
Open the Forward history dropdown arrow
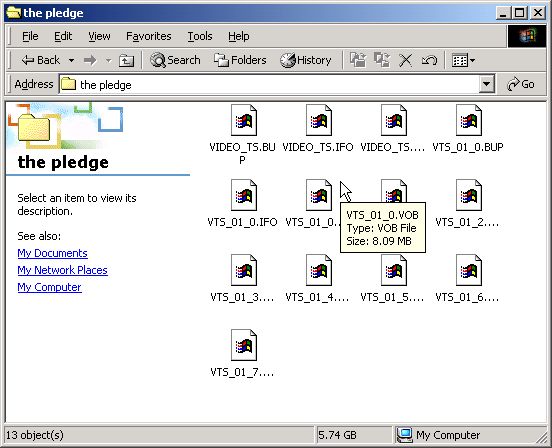click(108, 61)
